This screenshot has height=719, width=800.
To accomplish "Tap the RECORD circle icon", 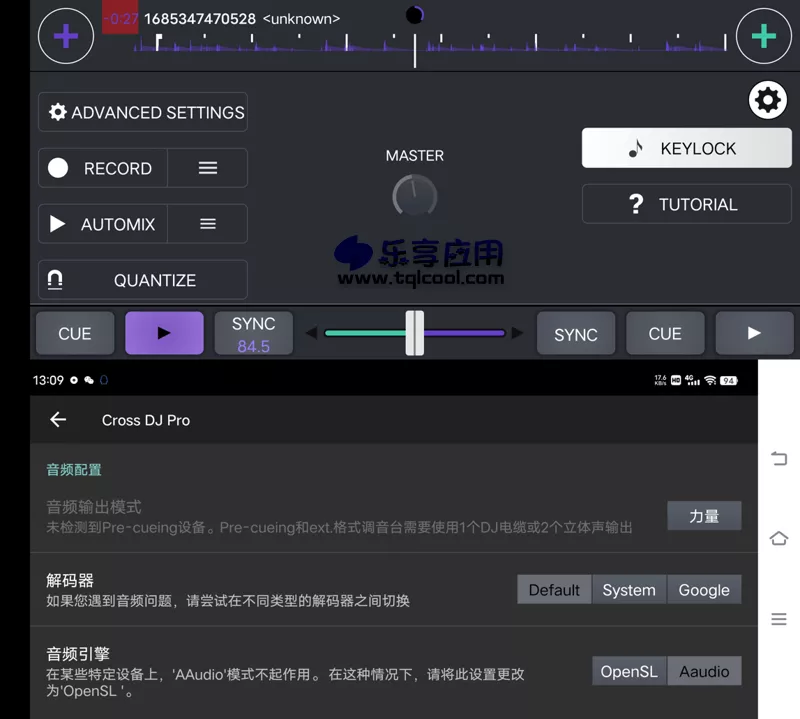I will point(59,168).
